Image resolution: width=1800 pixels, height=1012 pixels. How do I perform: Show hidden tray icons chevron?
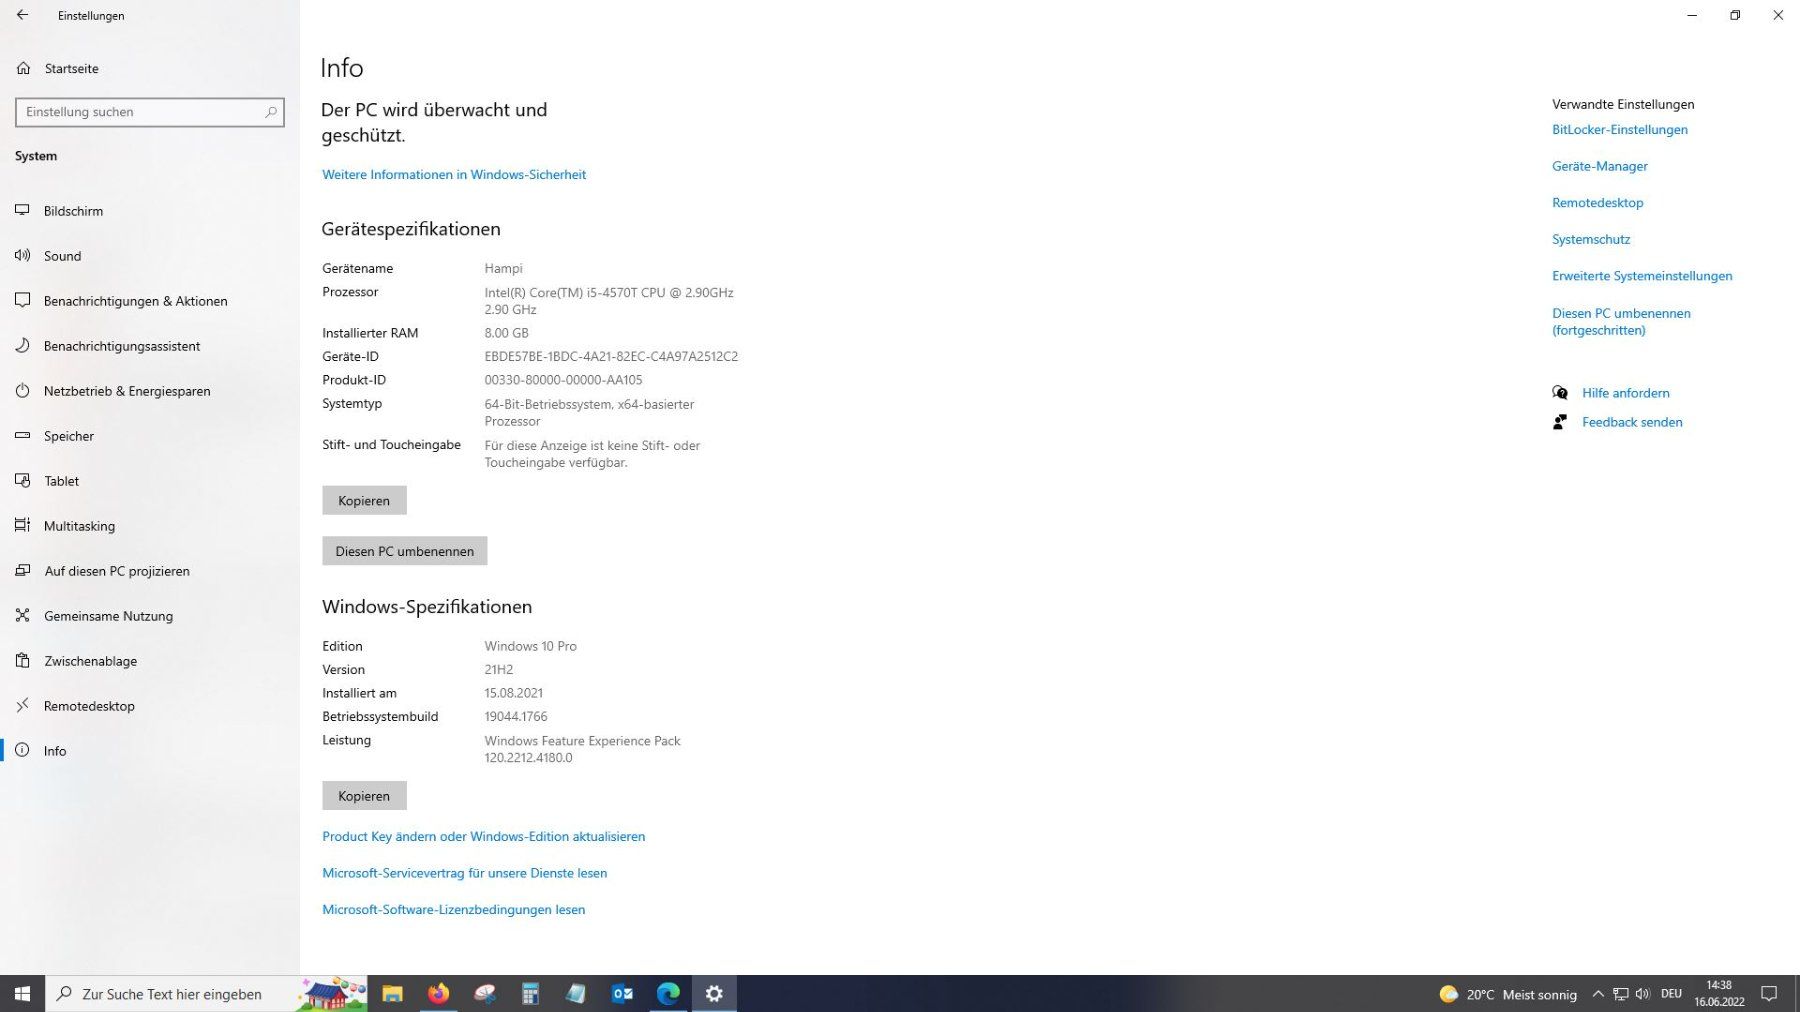pyautogui.click(x=1598, y=994)
